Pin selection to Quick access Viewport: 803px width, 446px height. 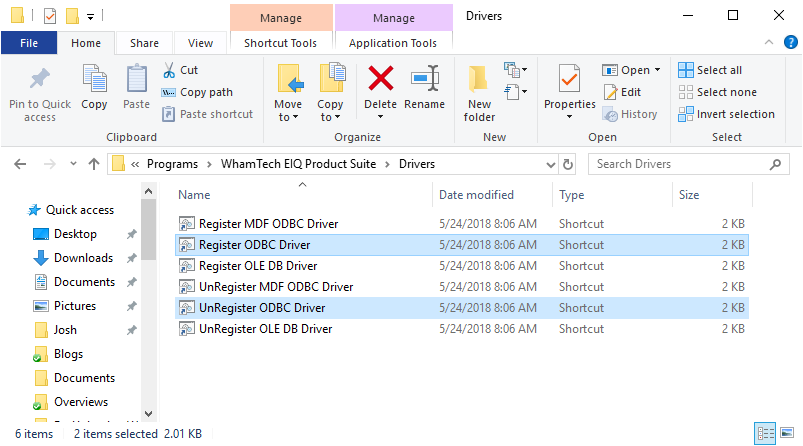coord(40,90)
